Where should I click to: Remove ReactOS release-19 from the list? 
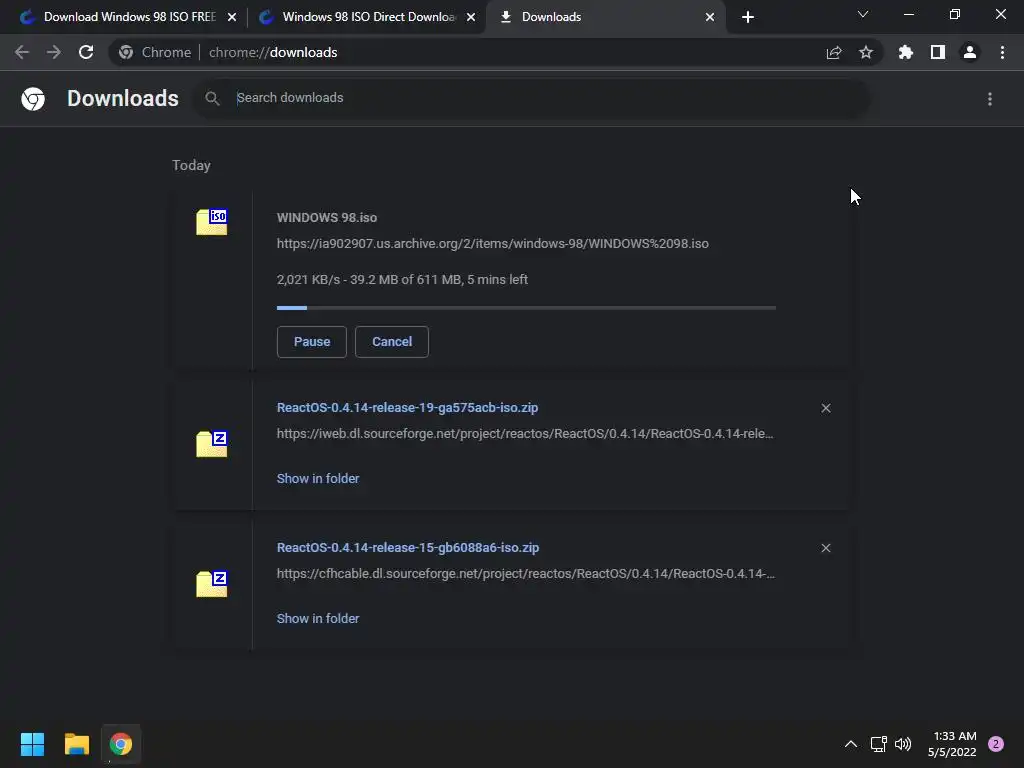[x=826, y=408]
